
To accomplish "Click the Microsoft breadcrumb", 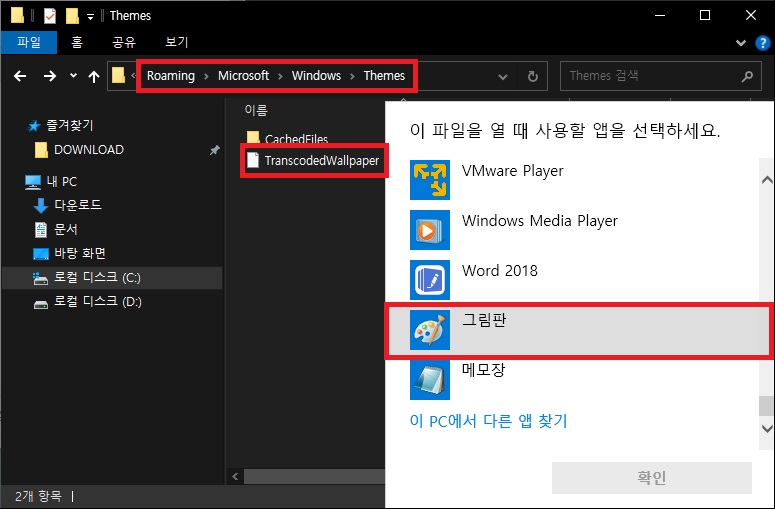I will [x=243, y=76].
